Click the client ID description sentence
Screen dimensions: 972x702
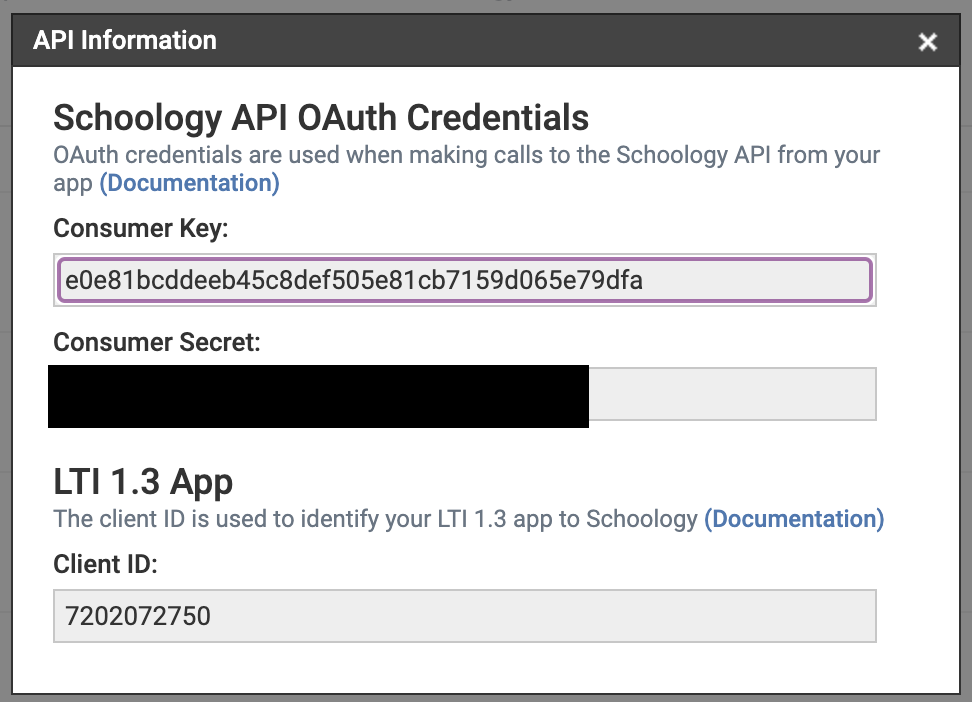(375, 519)
